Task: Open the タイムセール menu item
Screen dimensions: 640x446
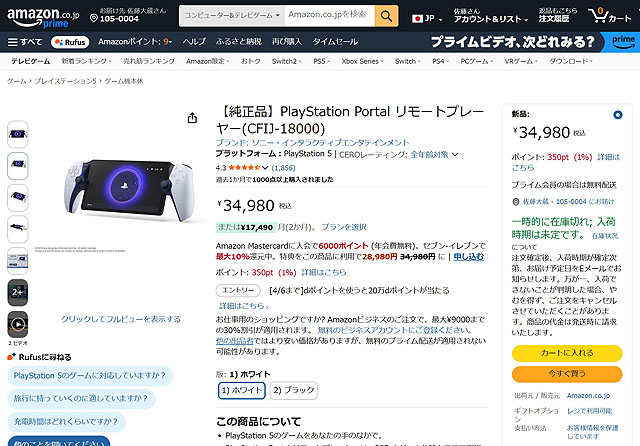Action: point(335,42)
